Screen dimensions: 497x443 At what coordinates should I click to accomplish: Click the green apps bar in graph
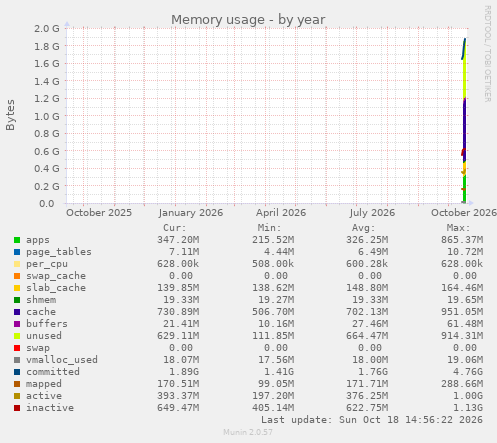point(464,188)
